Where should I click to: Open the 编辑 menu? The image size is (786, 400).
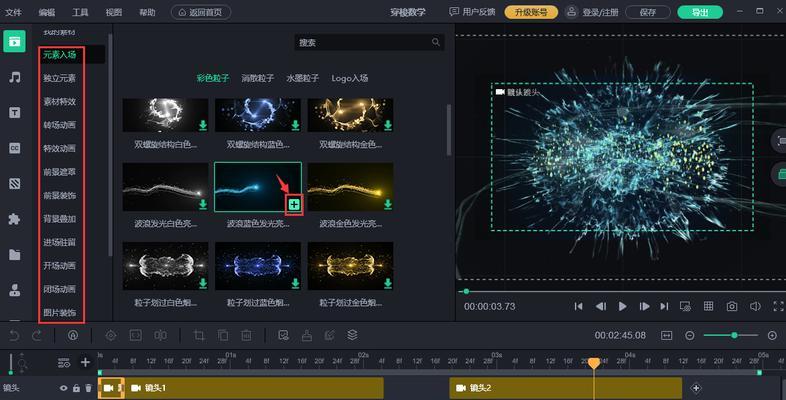pyautogui.click(x=47, y=12)
